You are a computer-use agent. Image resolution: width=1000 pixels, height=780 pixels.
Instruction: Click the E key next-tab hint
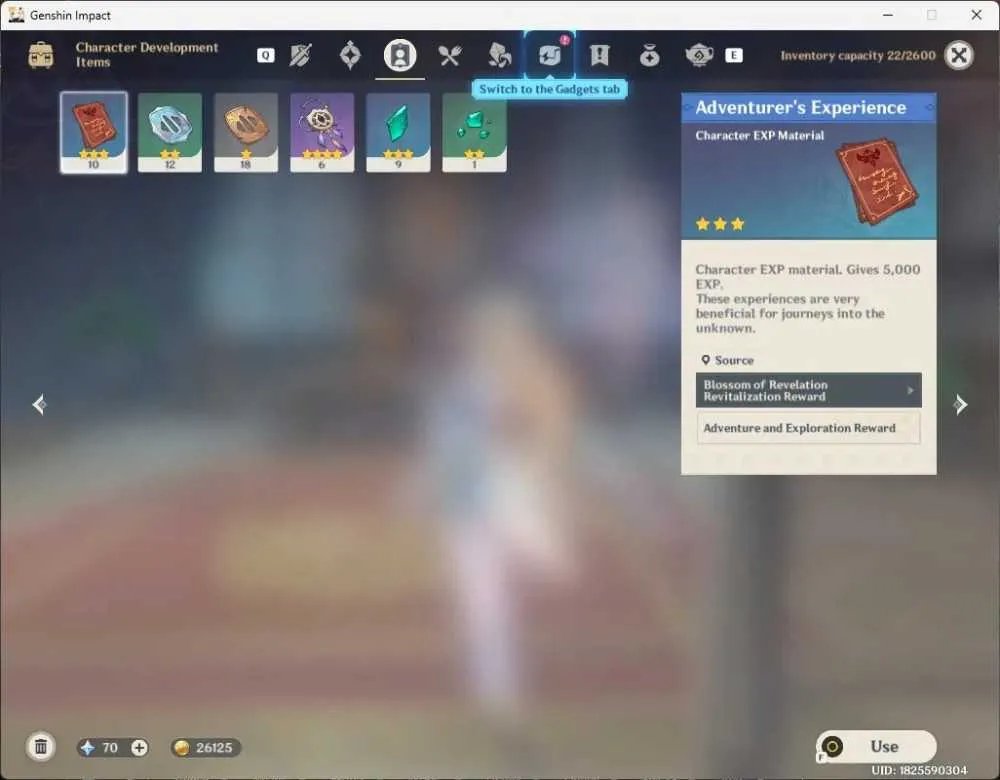[x=733, y=55]
